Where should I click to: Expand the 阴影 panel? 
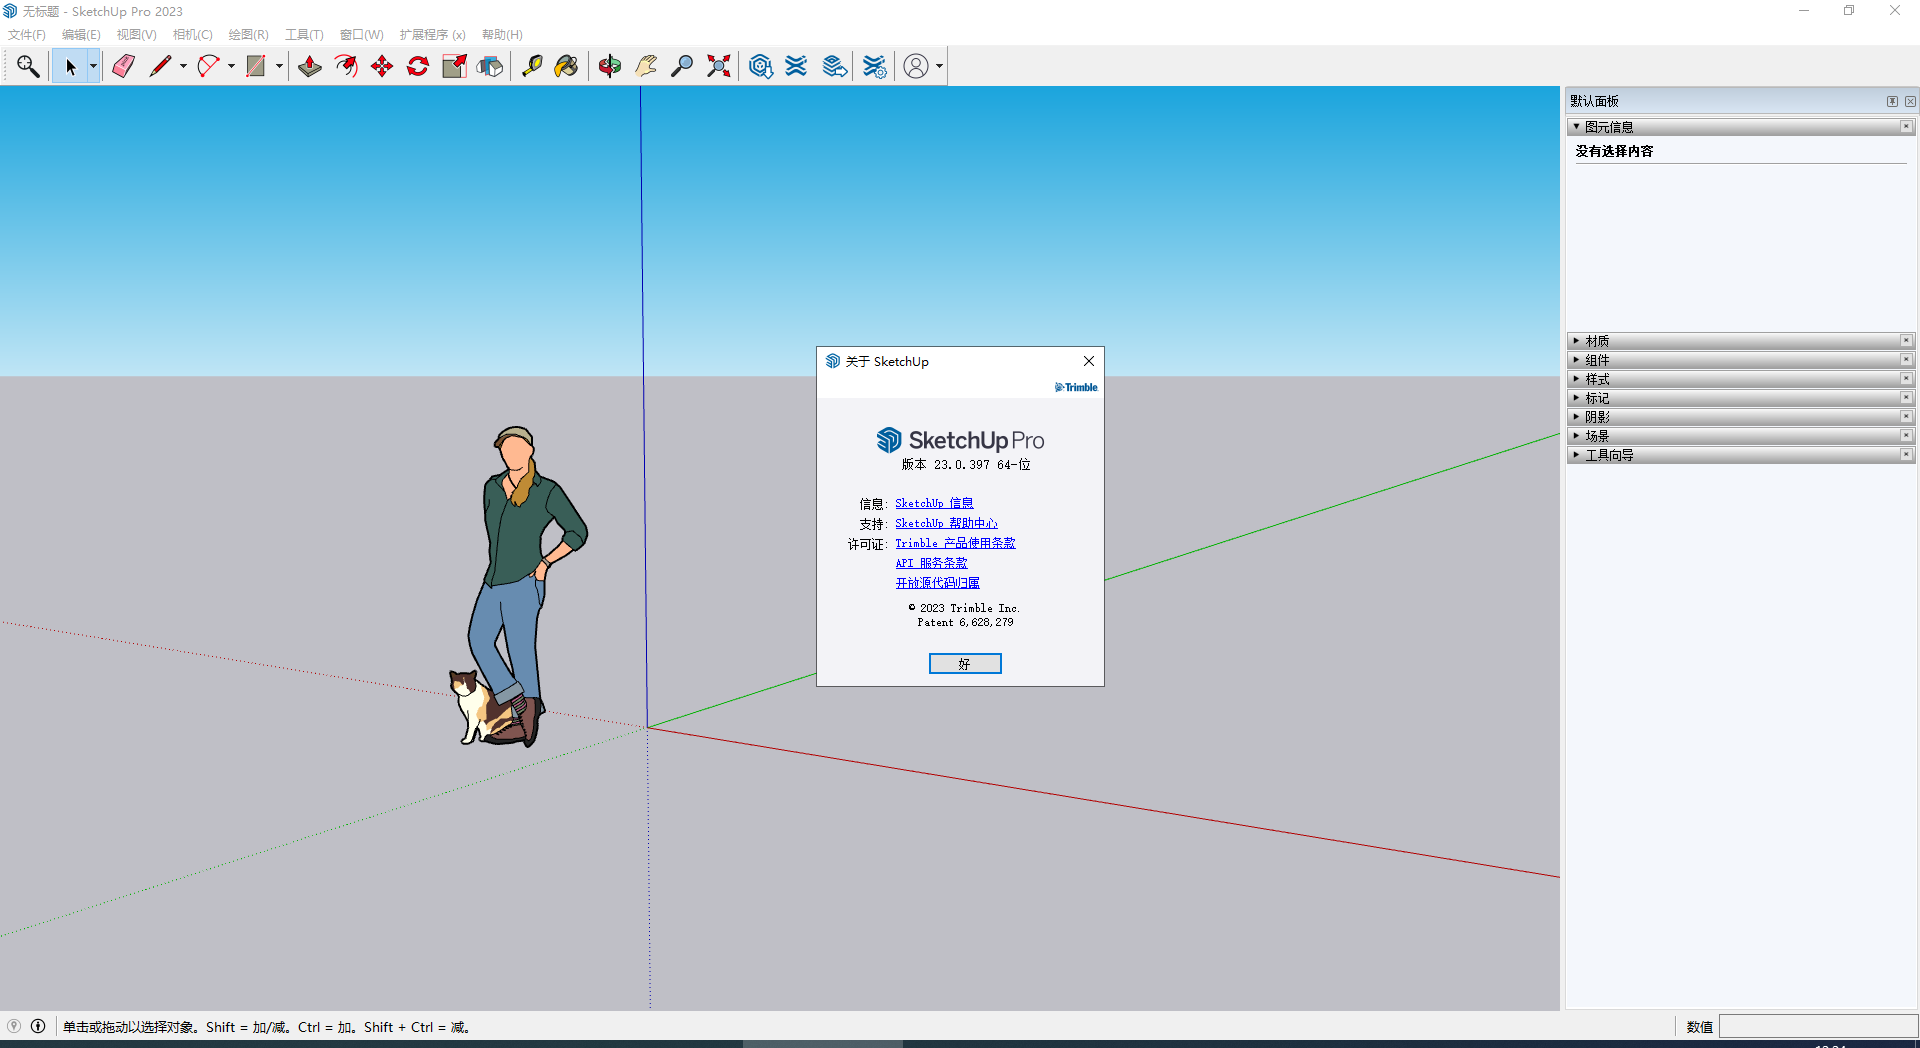point(1740,417)
